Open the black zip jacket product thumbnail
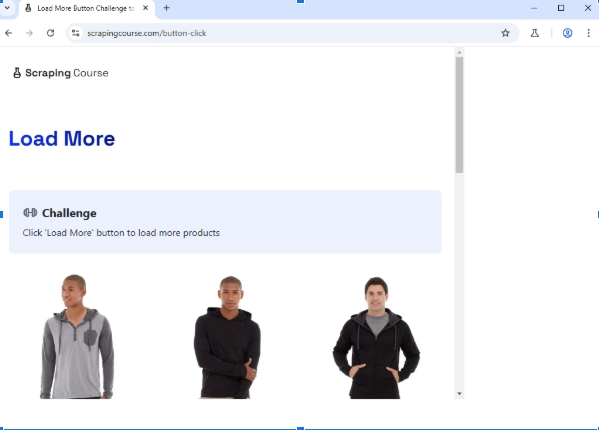The image size is (599, 430). click(x=376, y=338)
